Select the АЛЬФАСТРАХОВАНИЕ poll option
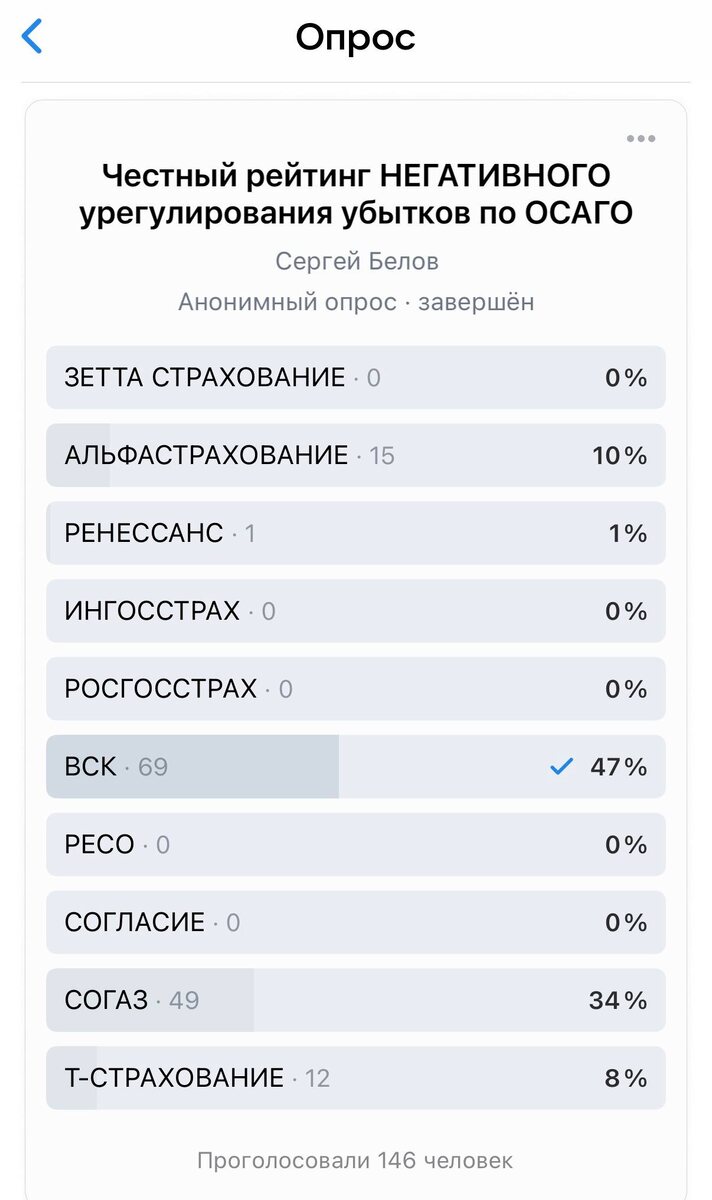This screenshot has width=712, height=1200. tap(356, 455)
